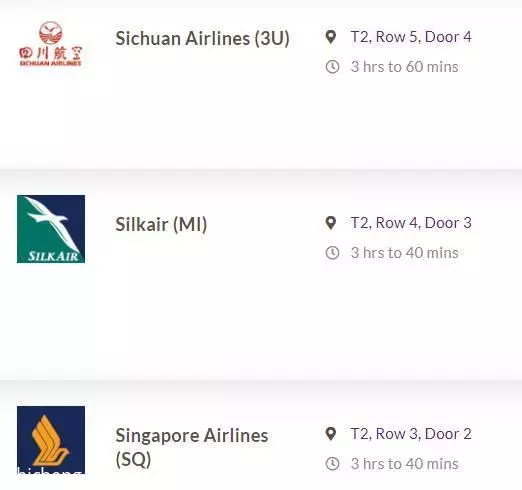Click the 3 hrs to 60 mins check-in time

[405, 67]
